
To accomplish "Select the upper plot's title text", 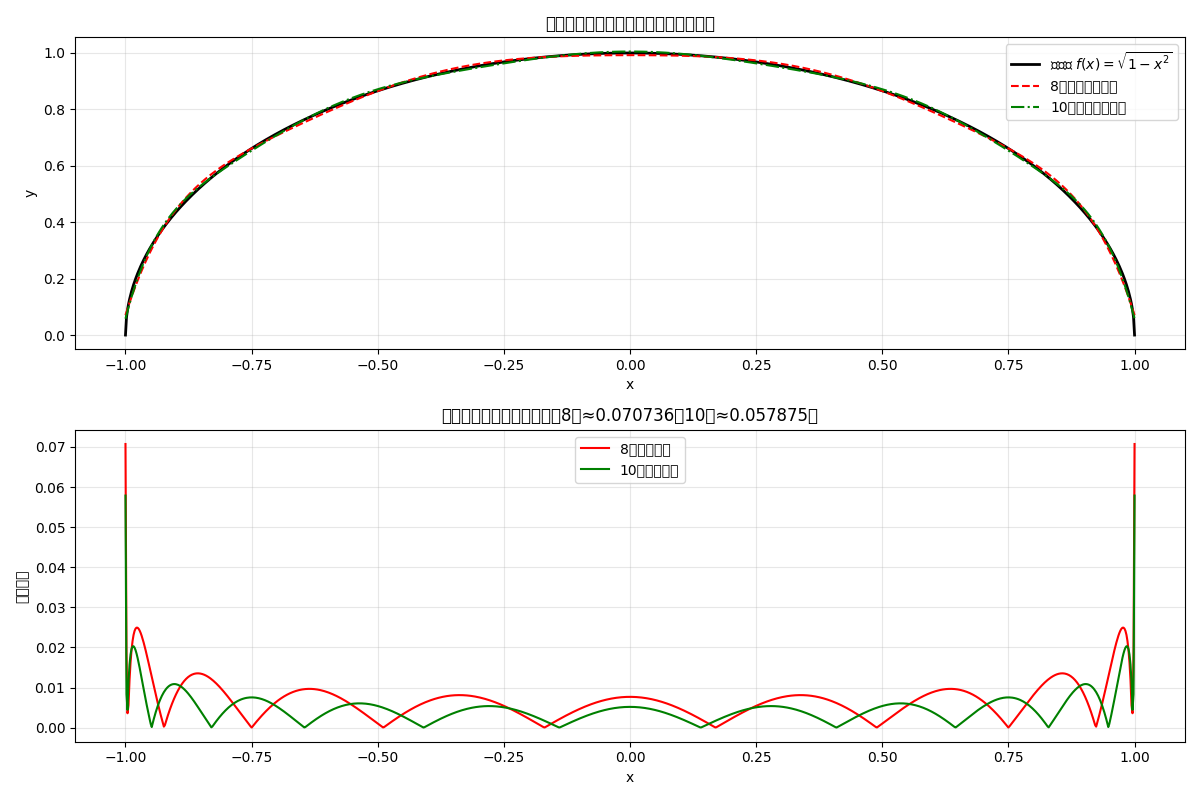I will [630, 23].
